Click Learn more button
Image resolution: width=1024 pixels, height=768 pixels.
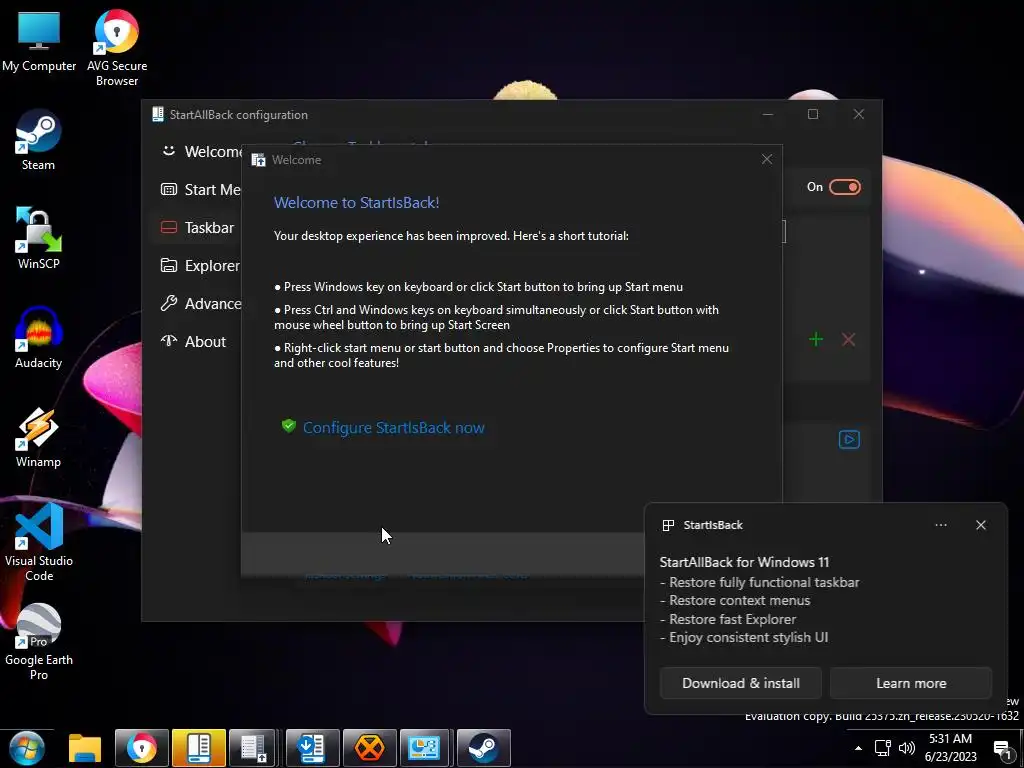[911, 683]
